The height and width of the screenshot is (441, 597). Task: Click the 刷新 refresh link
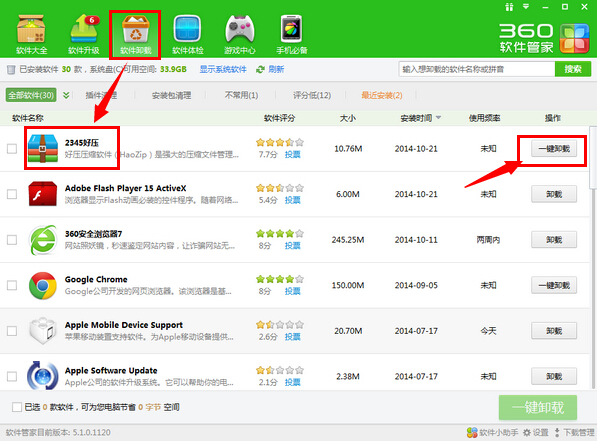276,69
